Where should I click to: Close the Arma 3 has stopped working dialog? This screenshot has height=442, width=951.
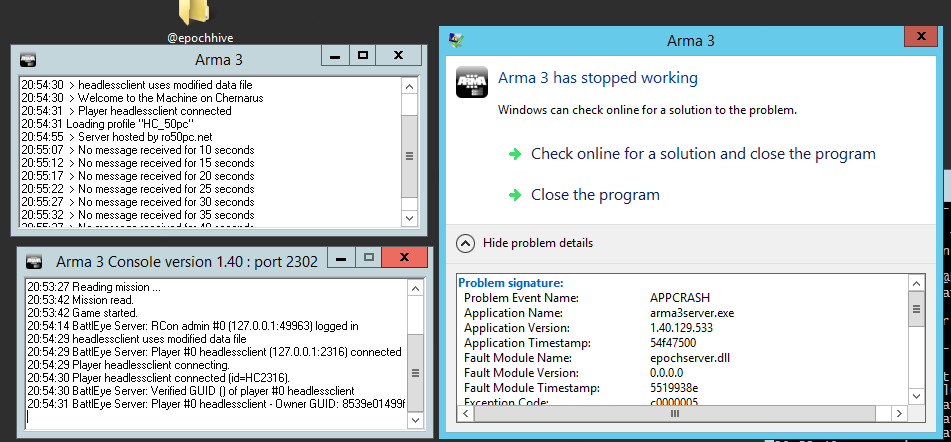point(921,36)
